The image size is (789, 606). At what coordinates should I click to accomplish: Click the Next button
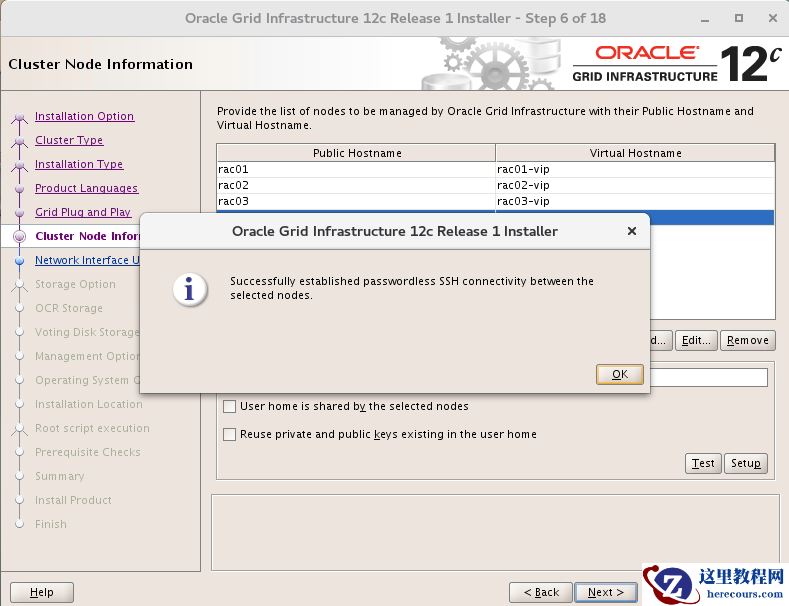(x=606, y=592)
